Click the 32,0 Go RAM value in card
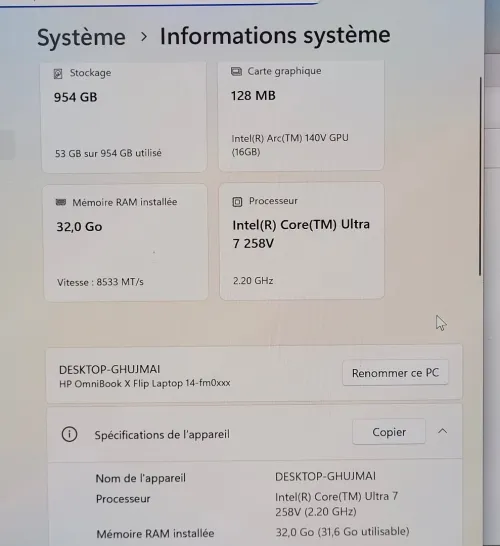The height and width of the screenshot is (546, 500). point(79,227)
